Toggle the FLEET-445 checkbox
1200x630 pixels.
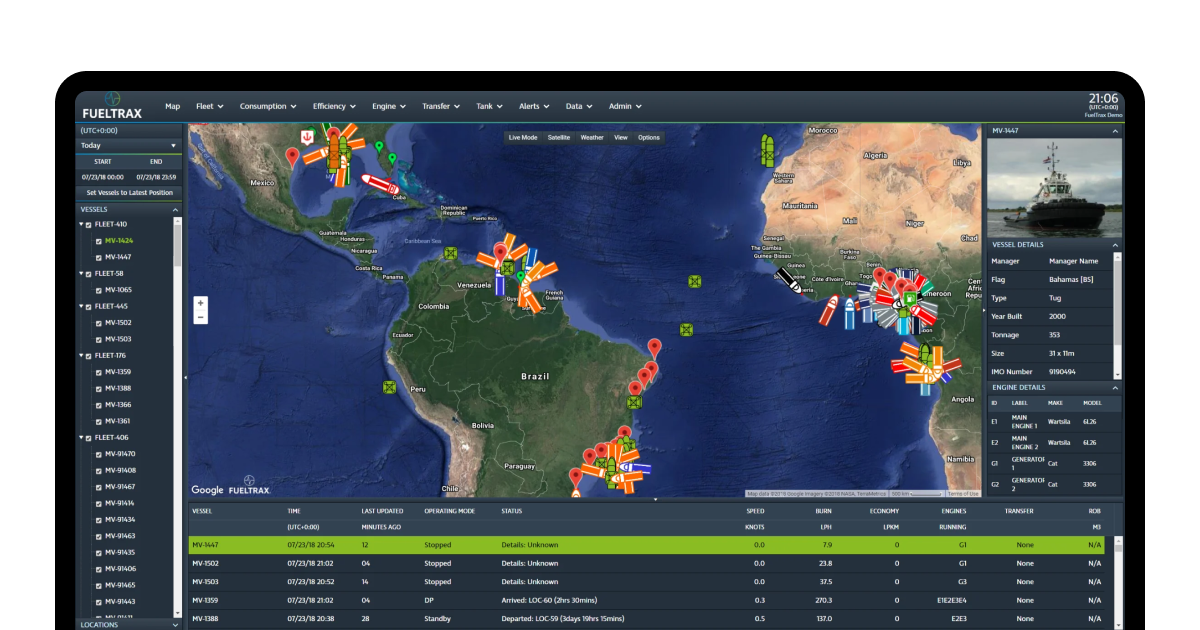[88, 307]
